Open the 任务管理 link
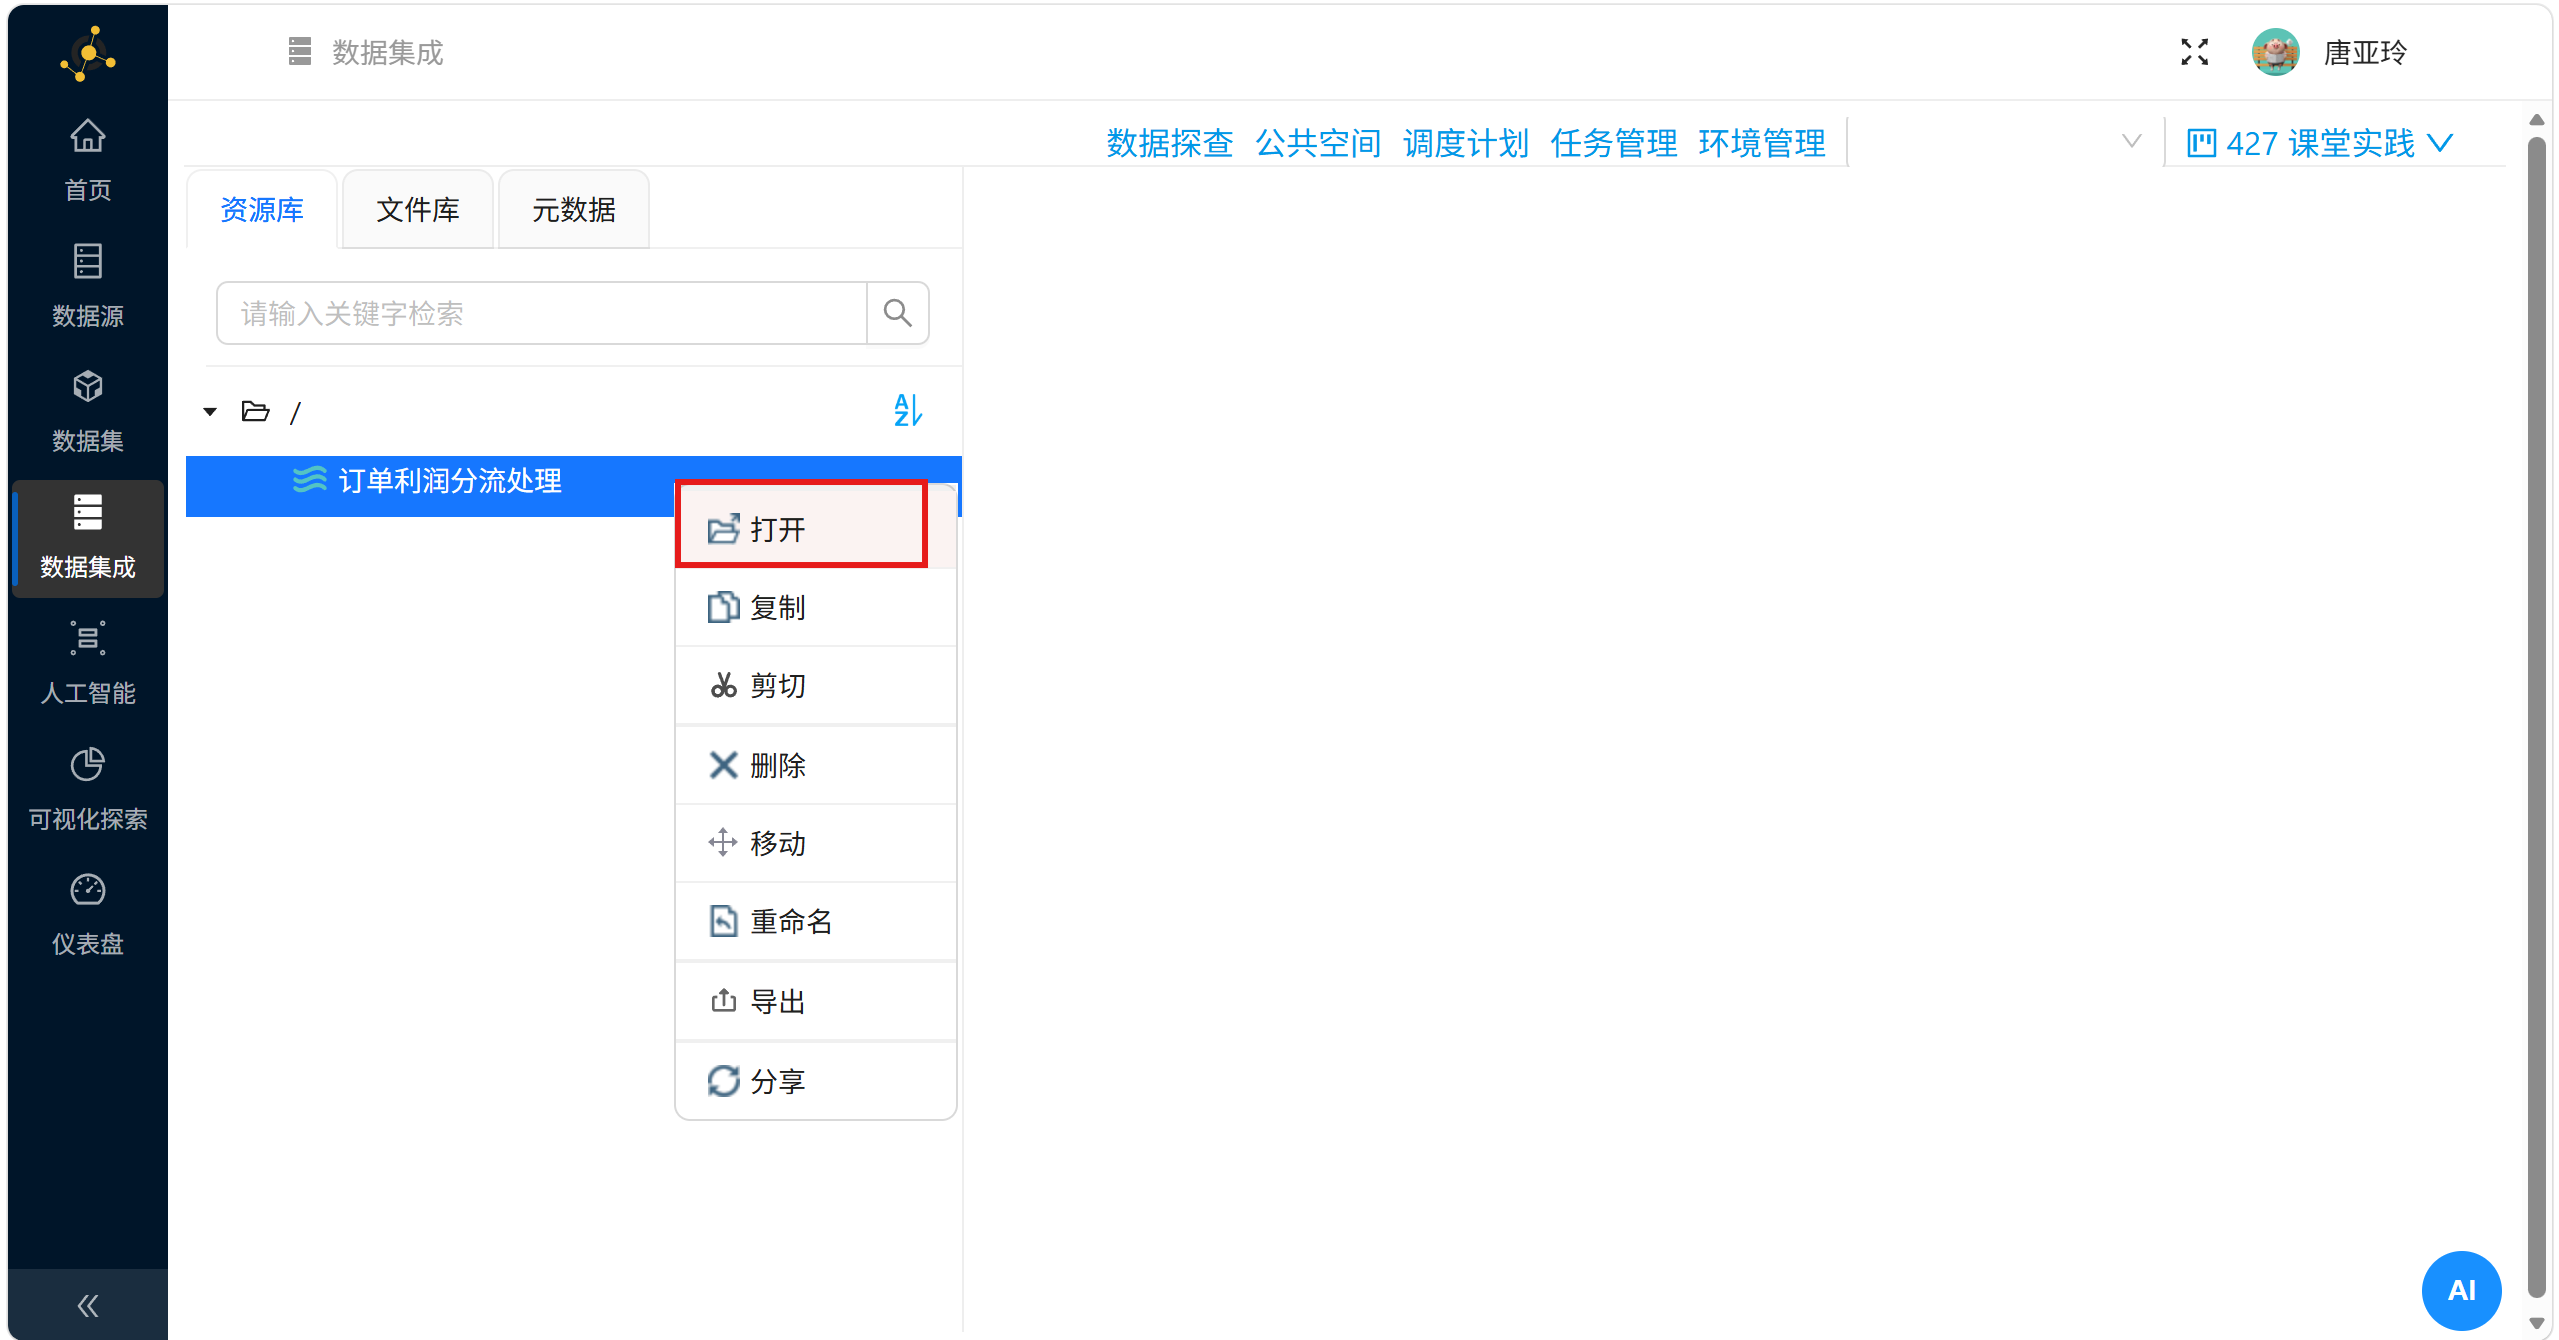 click(1613, 143)
